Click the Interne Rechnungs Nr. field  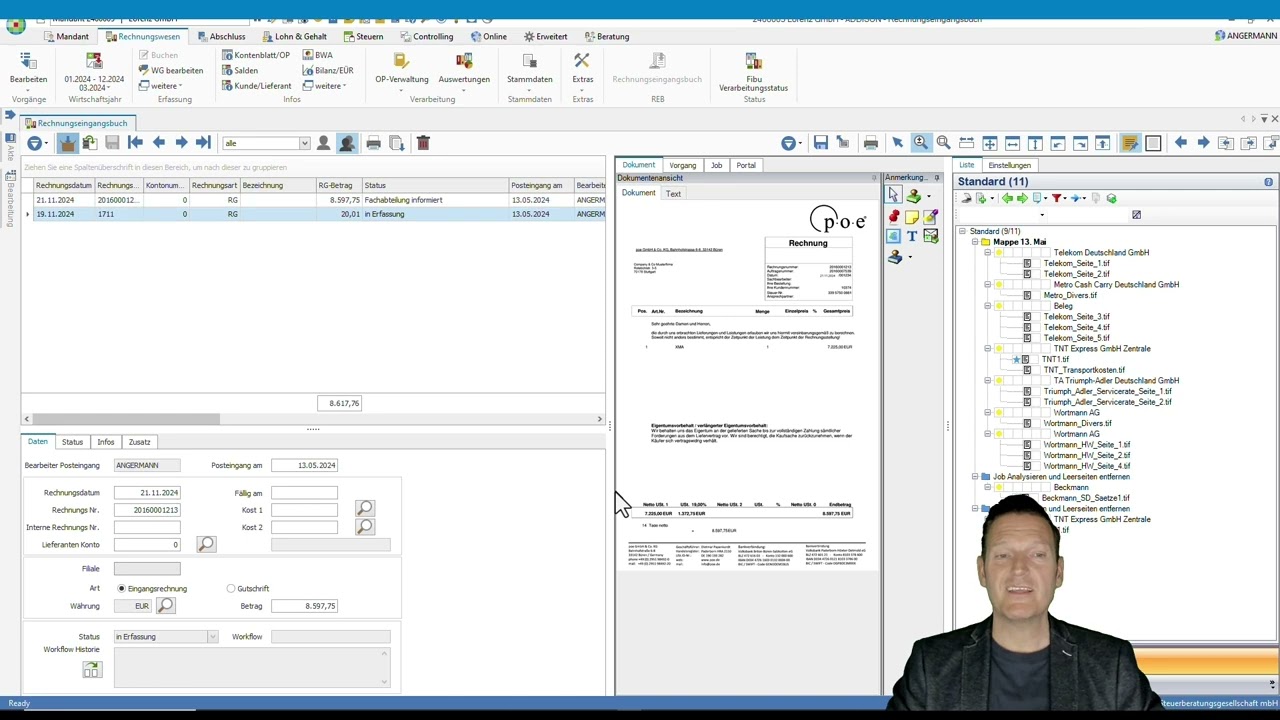(x=146, y=527)
